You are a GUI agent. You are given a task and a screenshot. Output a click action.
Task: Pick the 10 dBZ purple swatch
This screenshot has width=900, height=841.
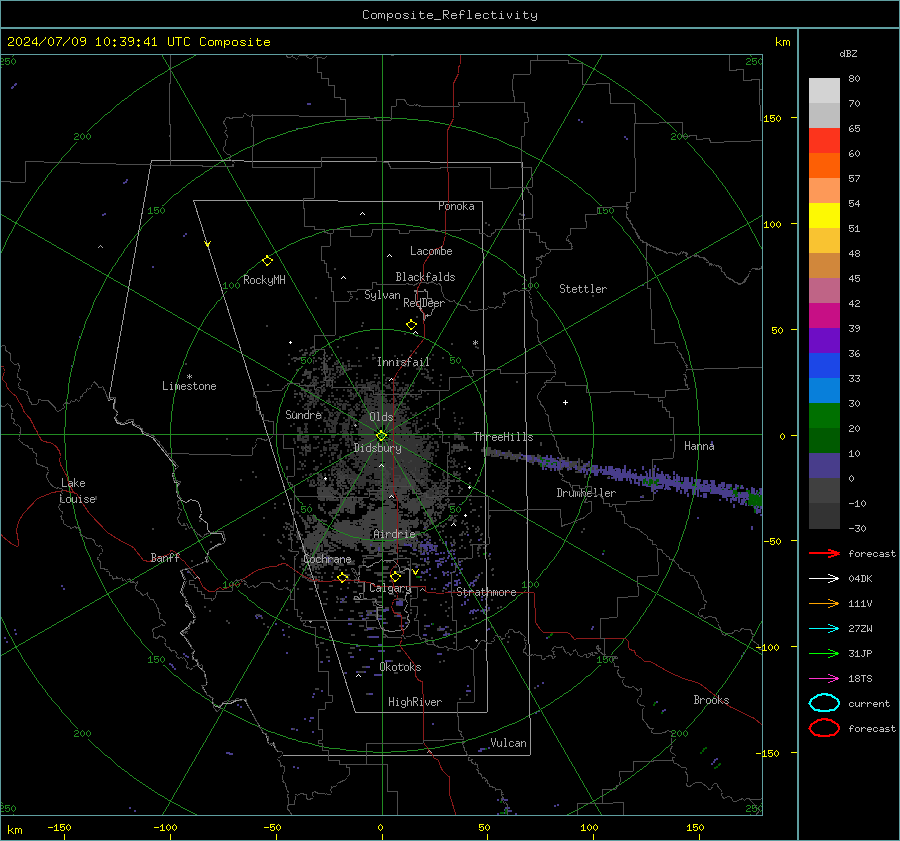tap(824, 466)
